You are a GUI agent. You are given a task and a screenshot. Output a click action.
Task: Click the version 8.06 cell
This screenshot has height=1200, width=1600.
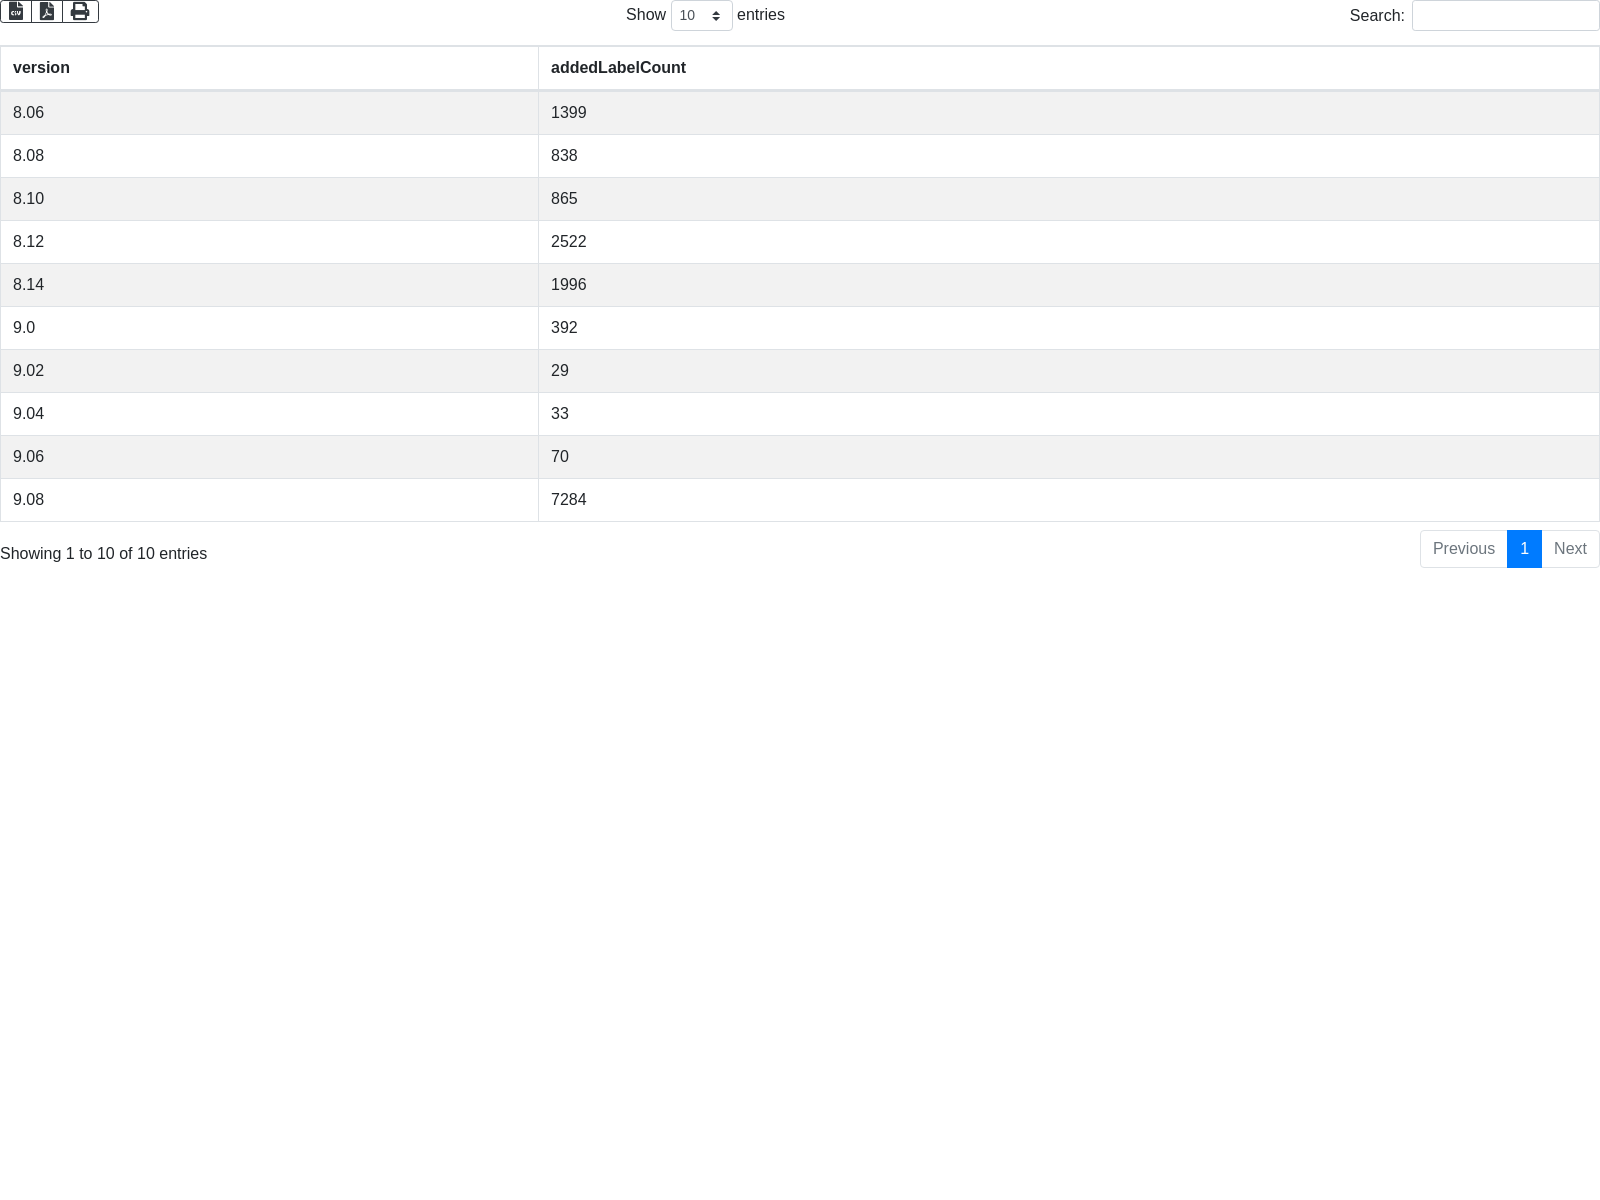pyautogui.click(x=29, y=113)
